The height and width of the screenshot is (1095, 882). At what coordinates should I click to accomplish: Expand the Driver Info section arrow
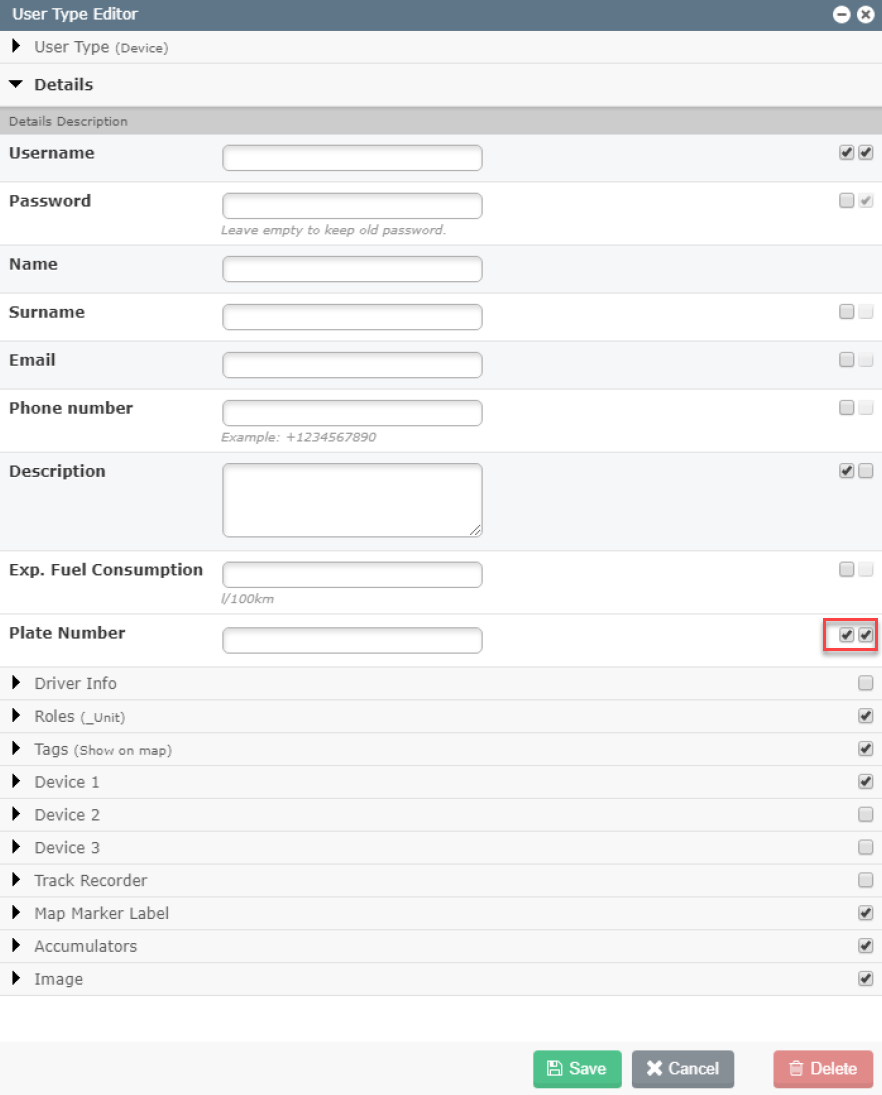(x=16, y=682)
